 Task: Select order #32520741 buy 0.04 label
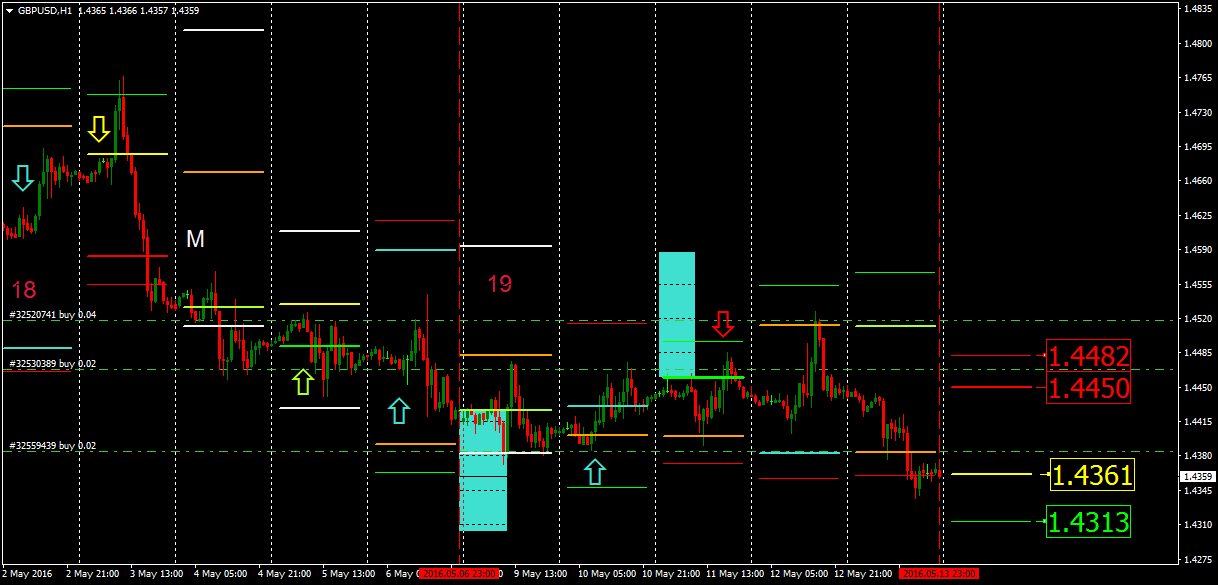pos(53,314)
